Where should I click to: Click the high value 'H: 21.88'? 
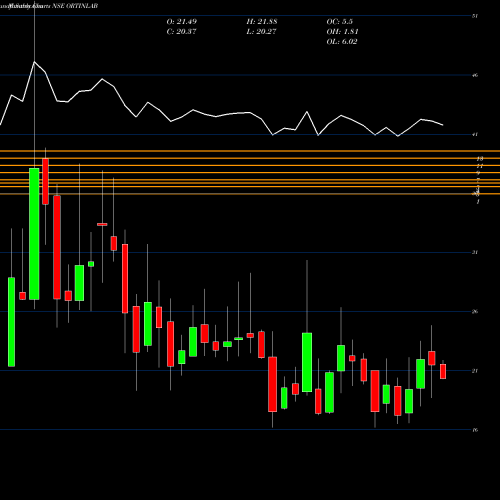262,22
